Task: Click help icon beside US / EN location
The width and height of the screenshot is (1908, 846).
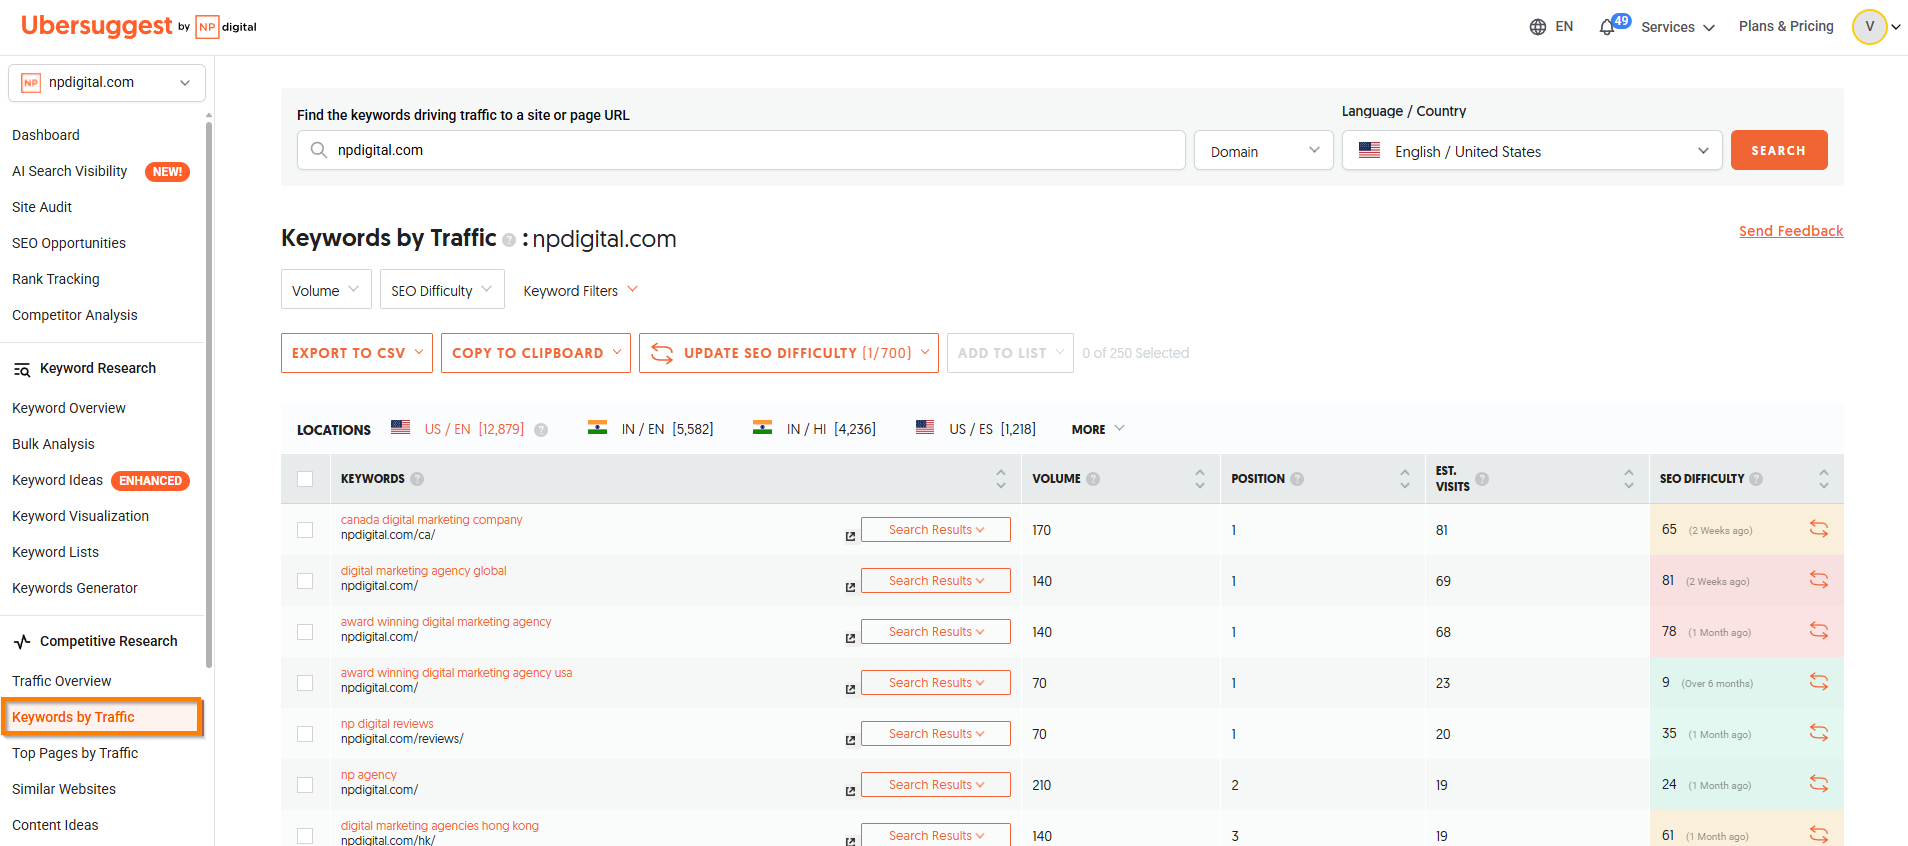Action: (541, 430)
